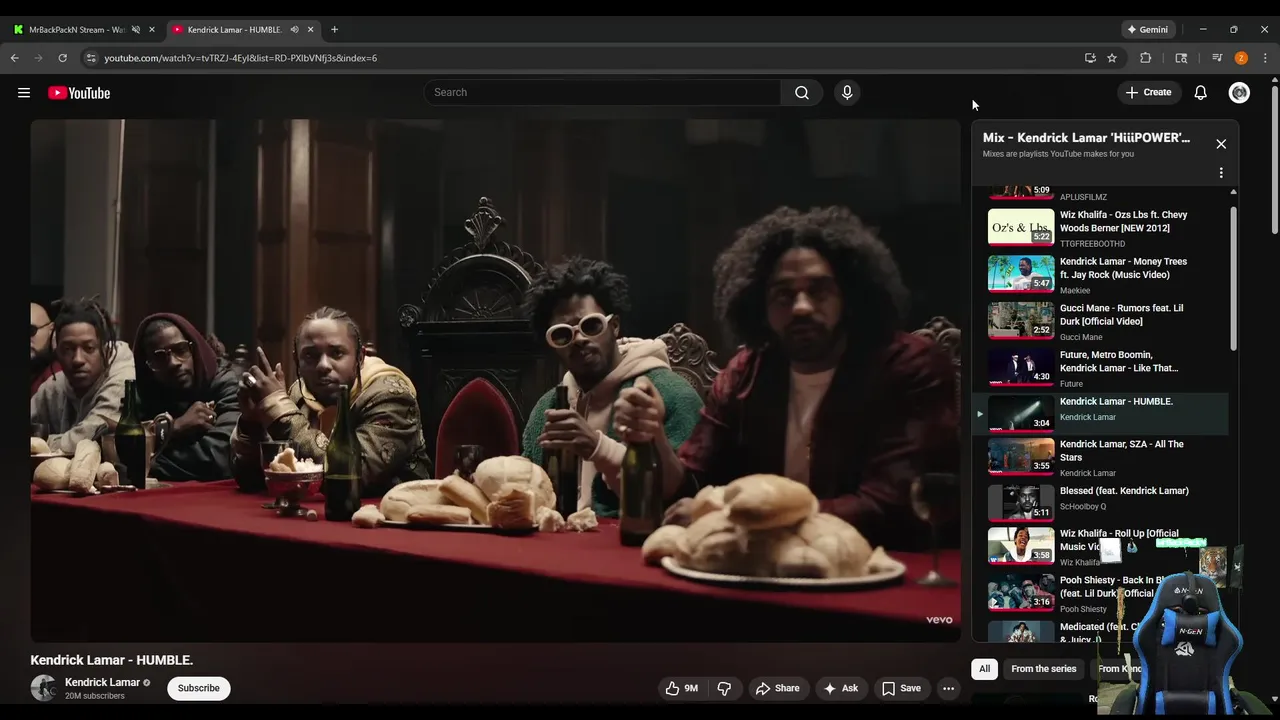Open Kendrick Lamar channel avatar
Screen dimensions: 1280x720
(x=43, y=688)
